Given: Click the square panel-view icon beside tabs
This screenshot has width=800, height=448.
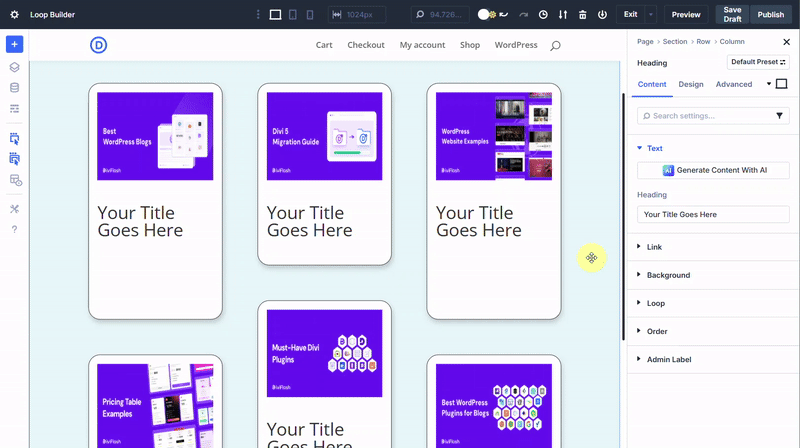Looking at the screenshot, I should click(x=781, y=84).
